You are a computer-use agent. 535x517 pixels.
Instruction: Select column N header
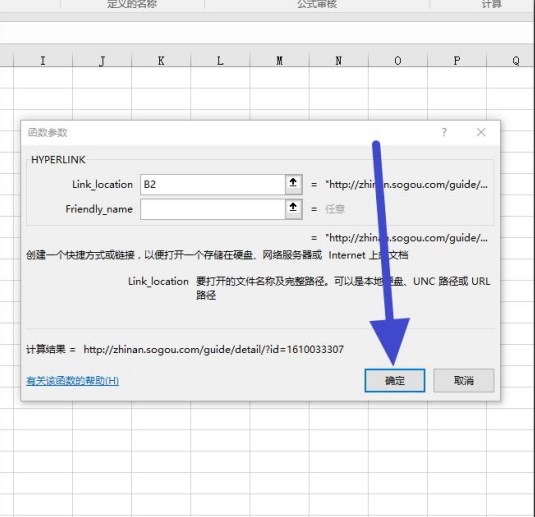[338, 60]
